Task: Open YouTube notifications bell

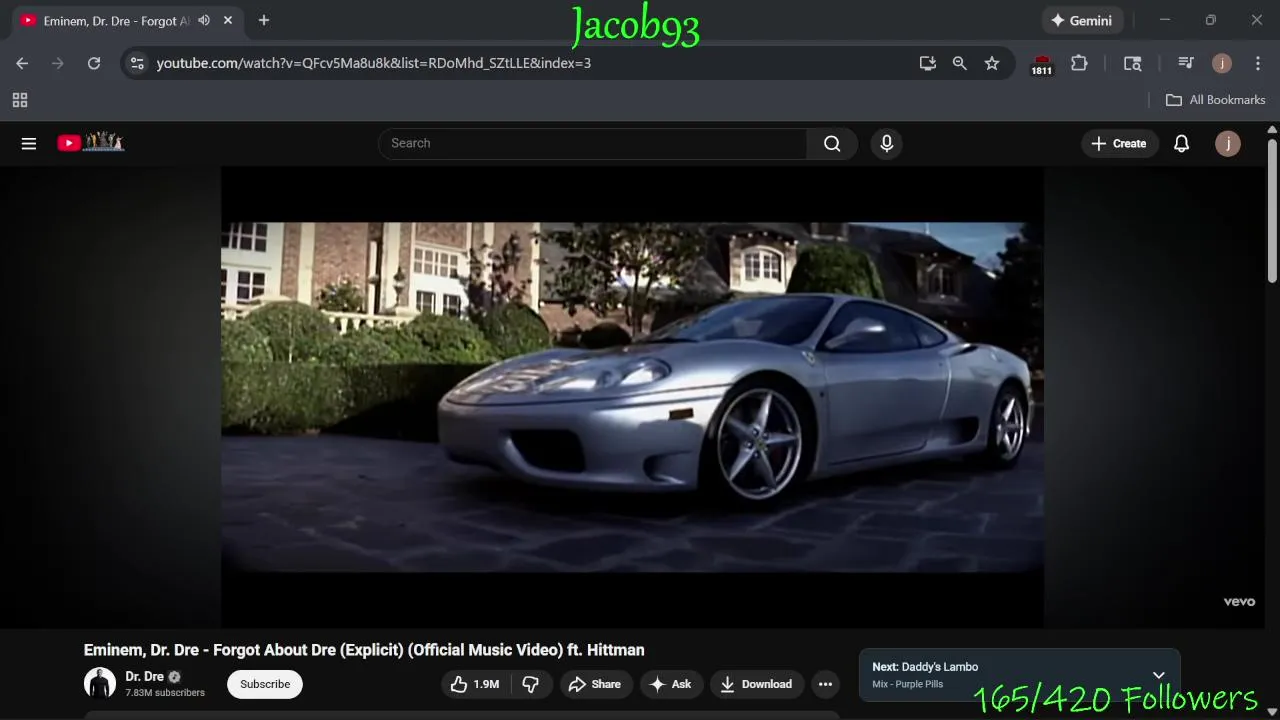Action: [x=1181, y=143]
